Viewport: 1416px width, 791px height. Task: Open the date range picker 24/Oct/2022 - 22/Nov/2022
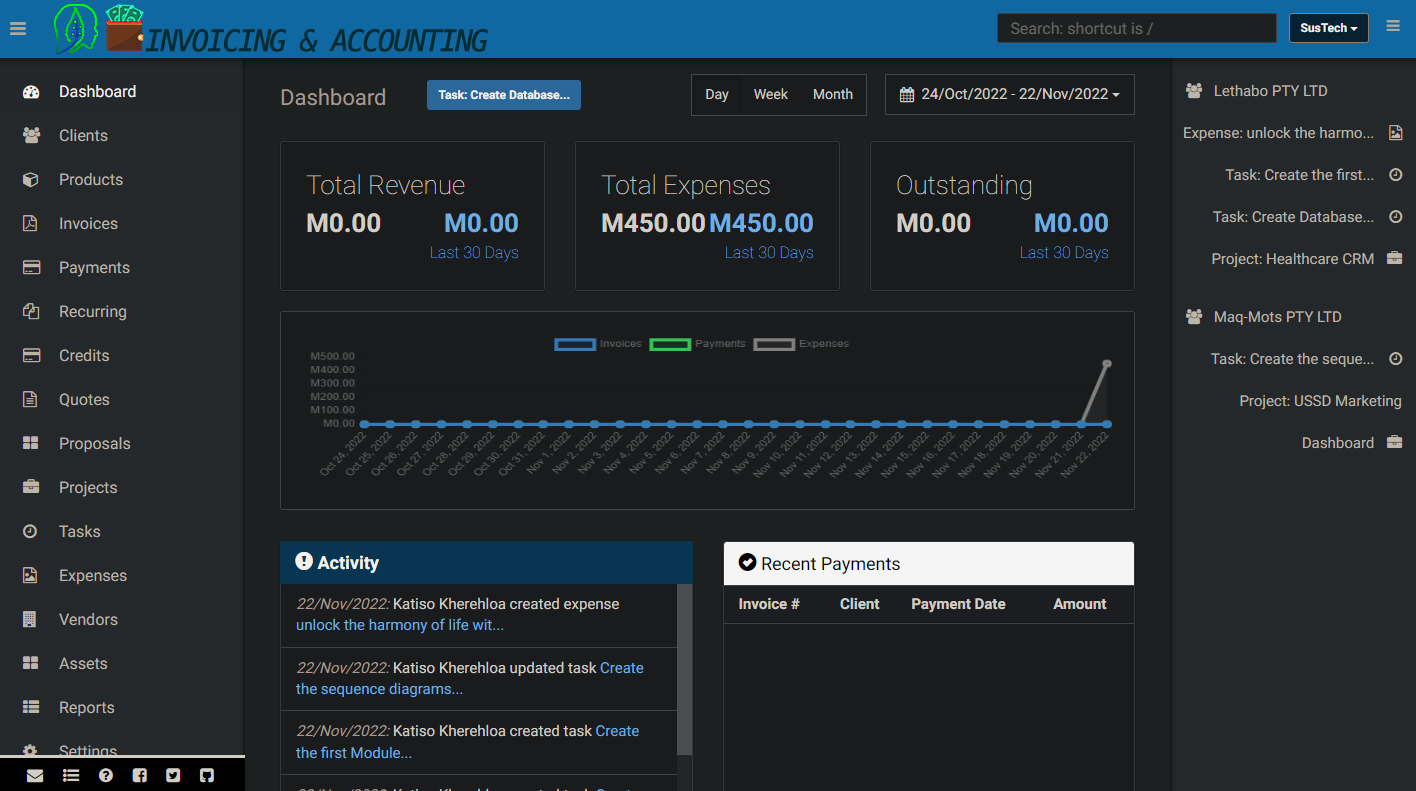point(1010,95)
